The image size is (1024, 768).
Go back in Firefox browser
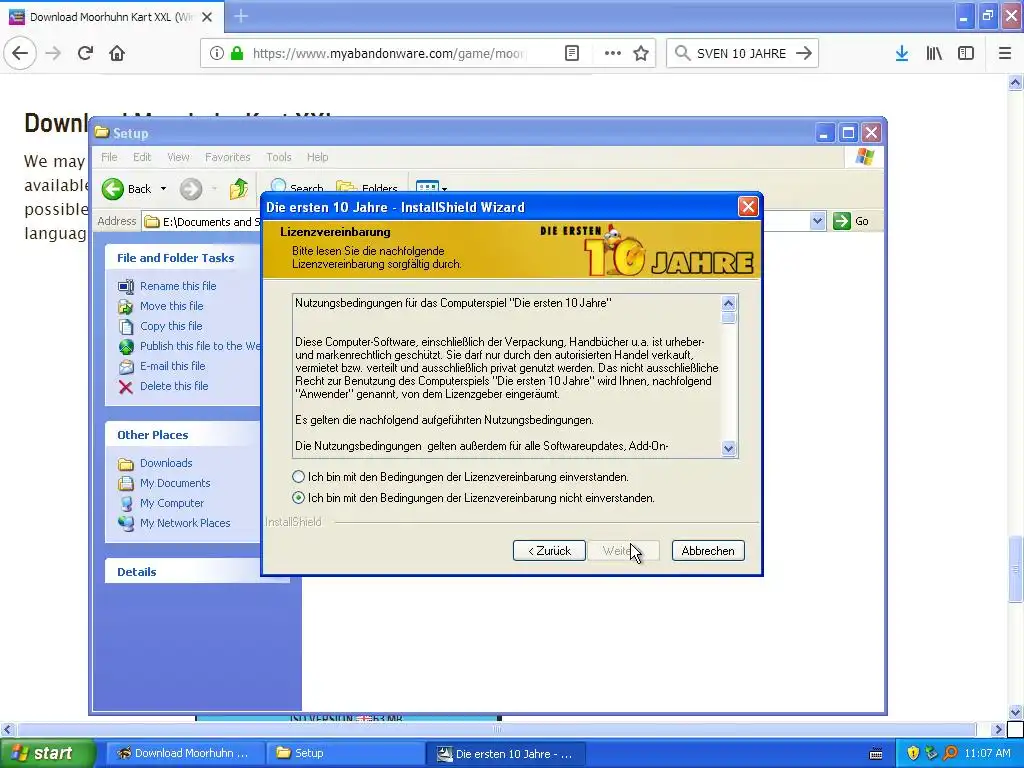click(20, 53)
